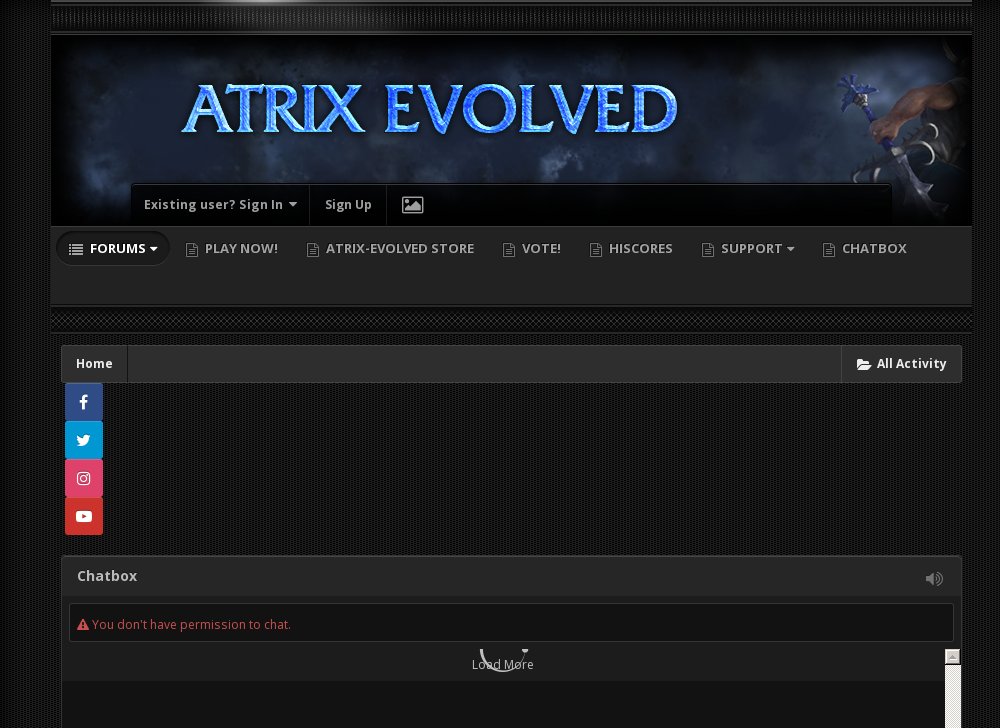Click the image picker icon beside Sign Up
Image resolution: width=1000 pixels, height=728 pixels.
413,205
